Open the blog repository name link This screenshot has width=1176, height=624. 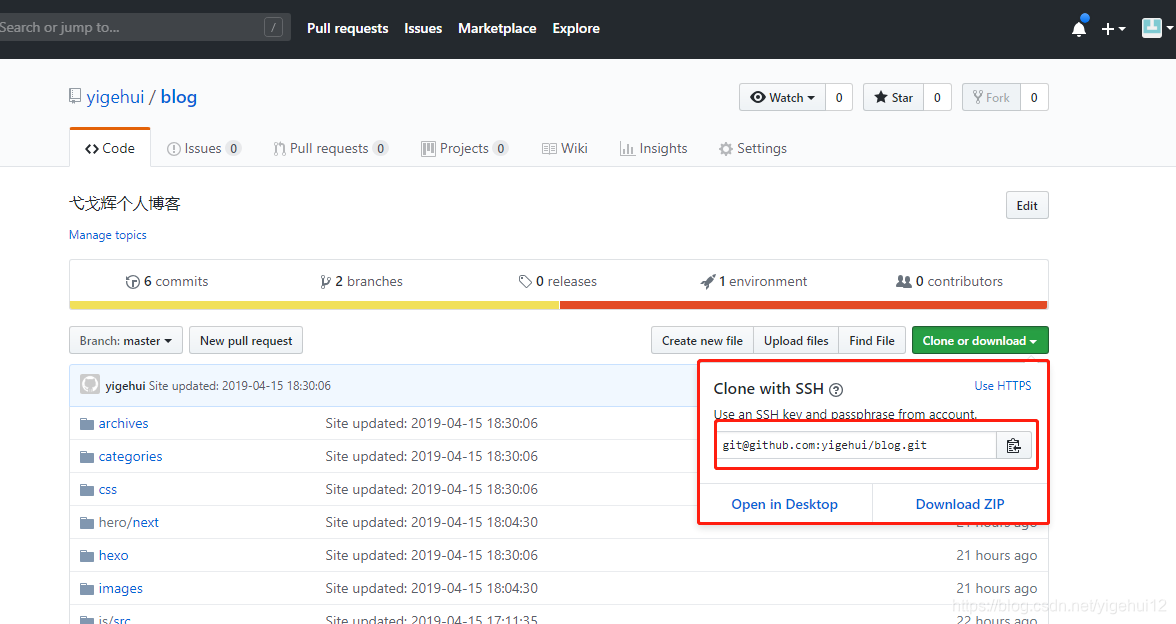point(178,97)
